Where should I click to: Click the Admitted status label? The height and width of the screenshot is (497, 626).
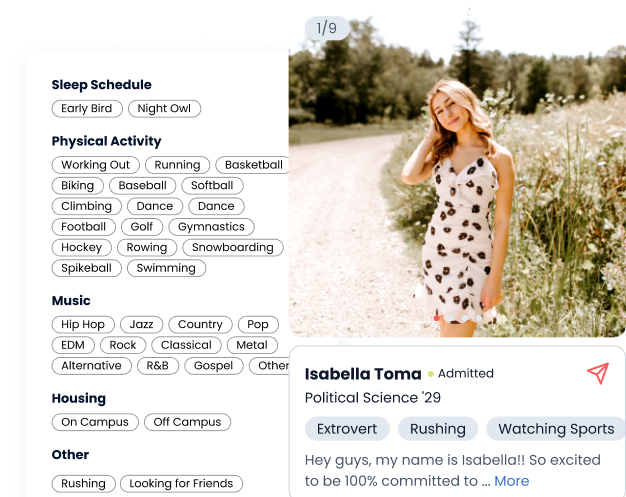(466, 374)
